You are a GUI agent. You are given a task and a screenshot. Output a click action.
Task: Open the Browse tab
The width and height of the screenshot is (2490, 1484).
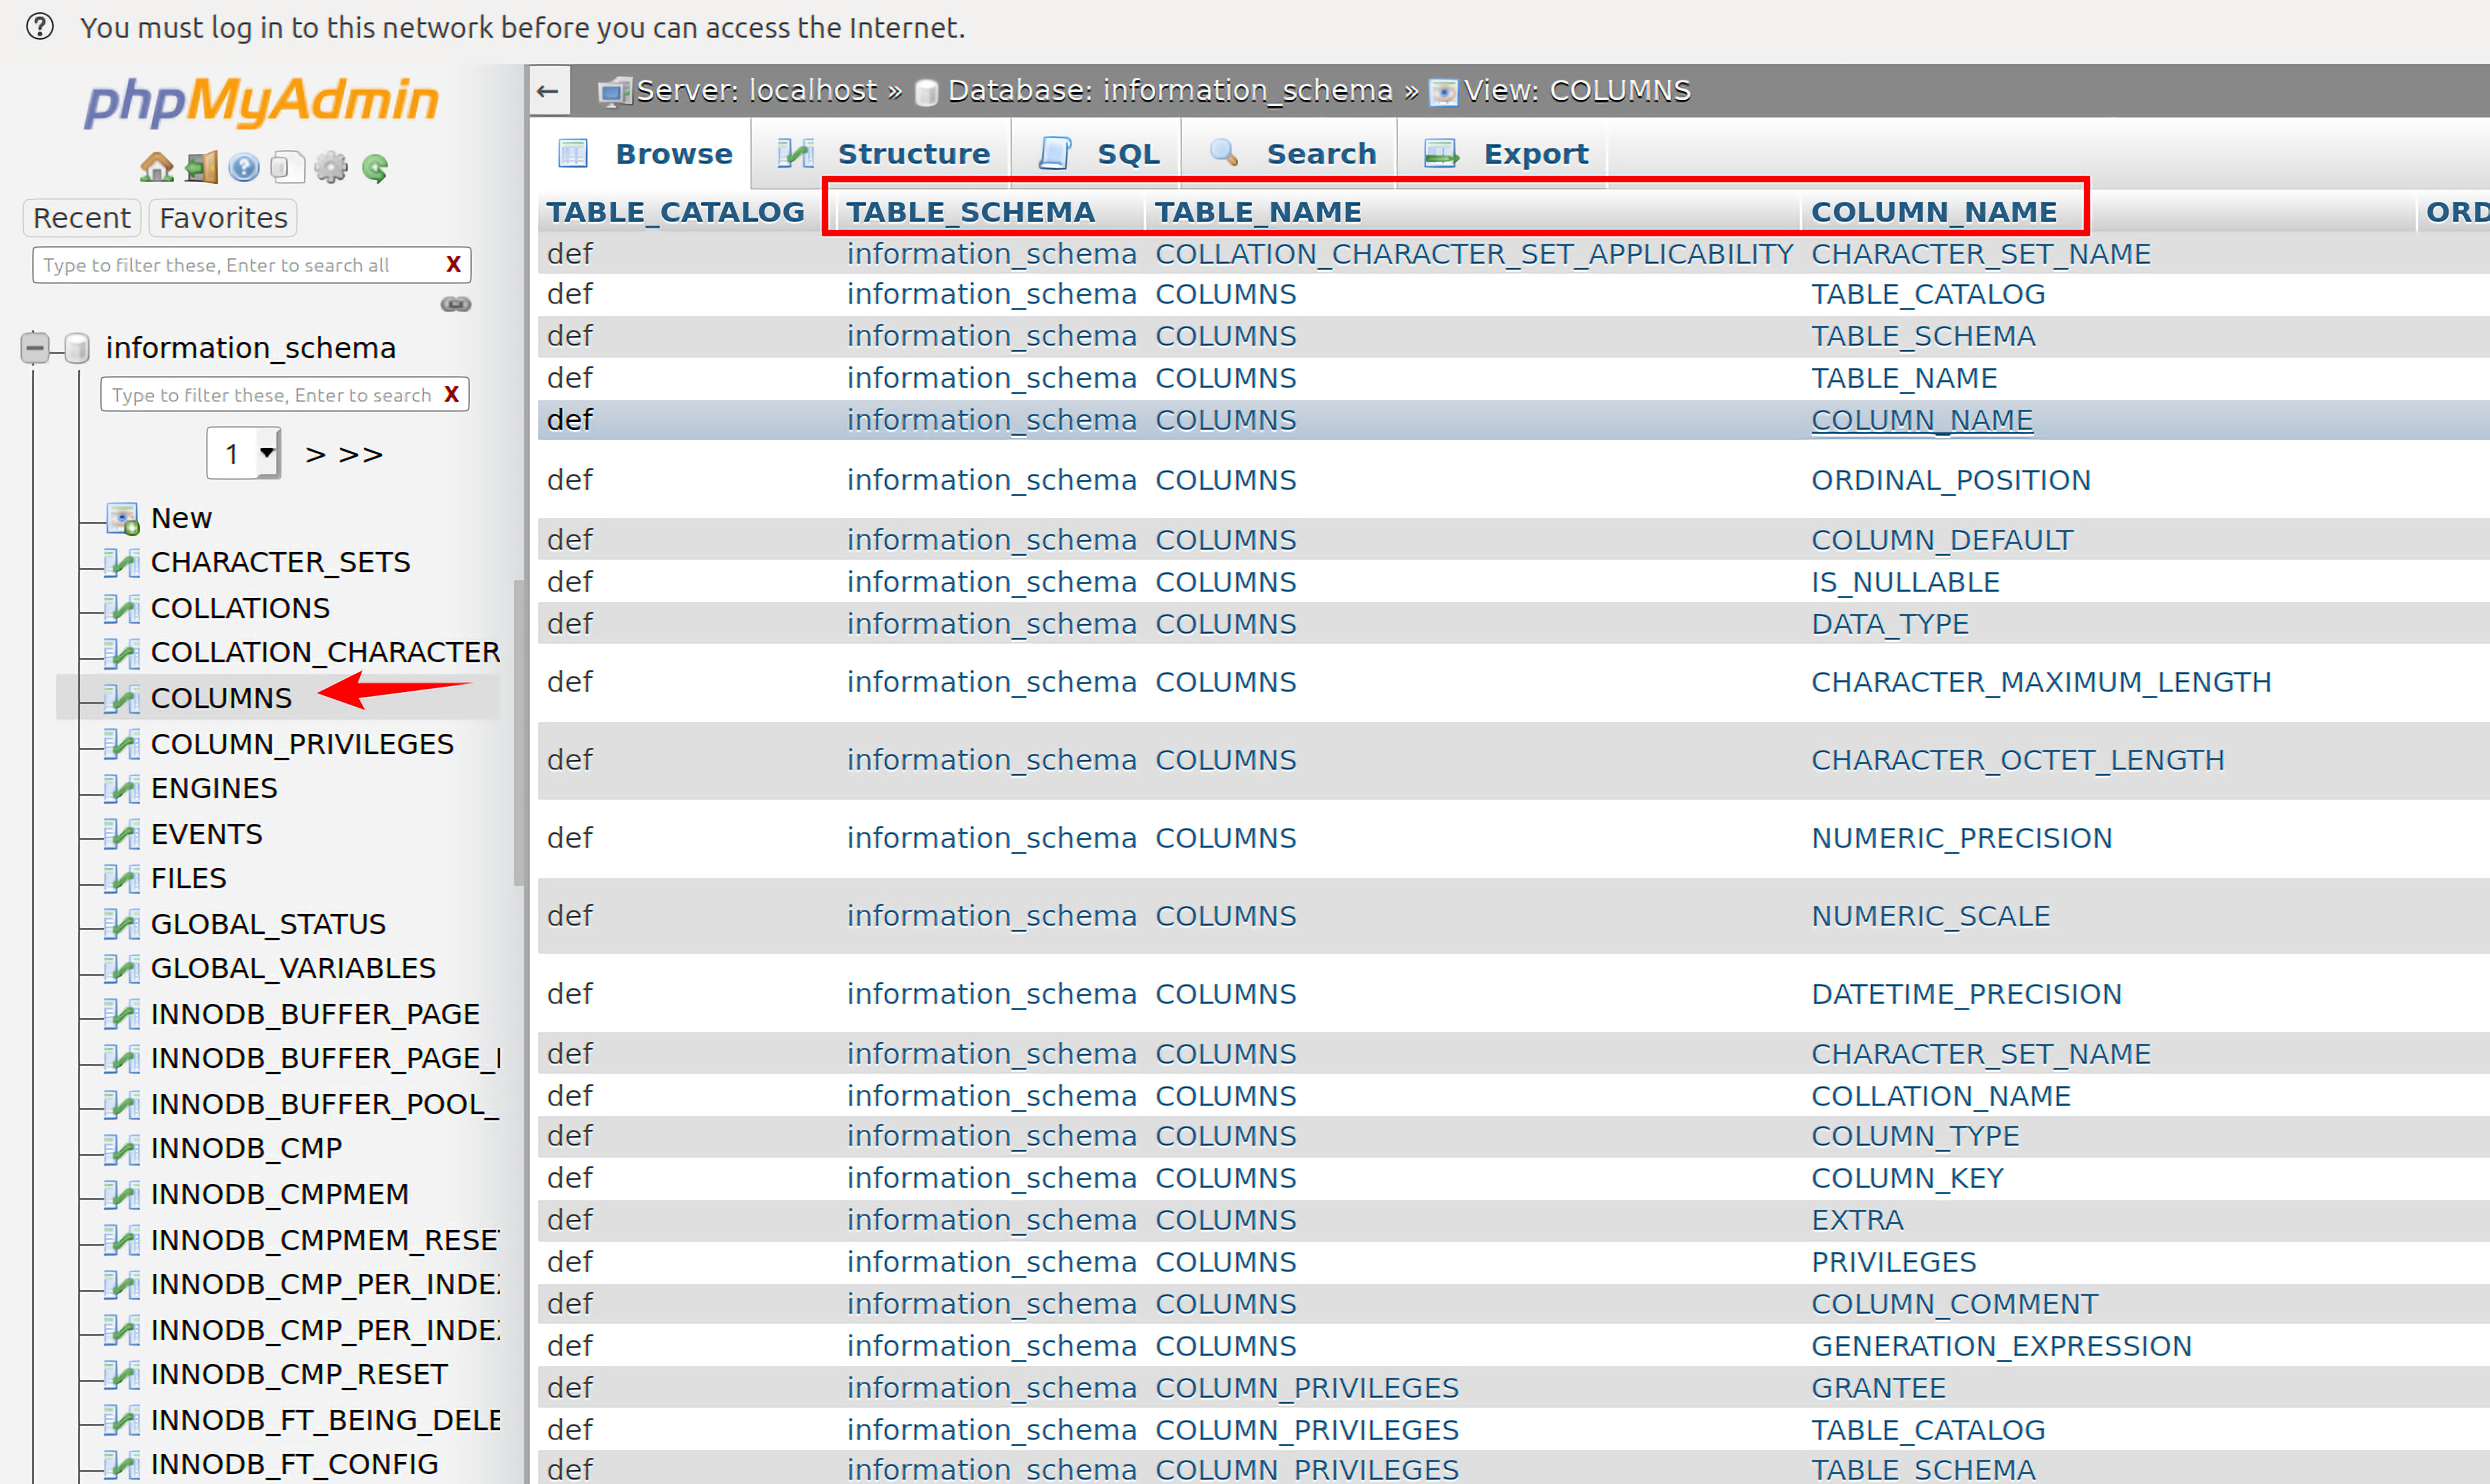[643, 153]
